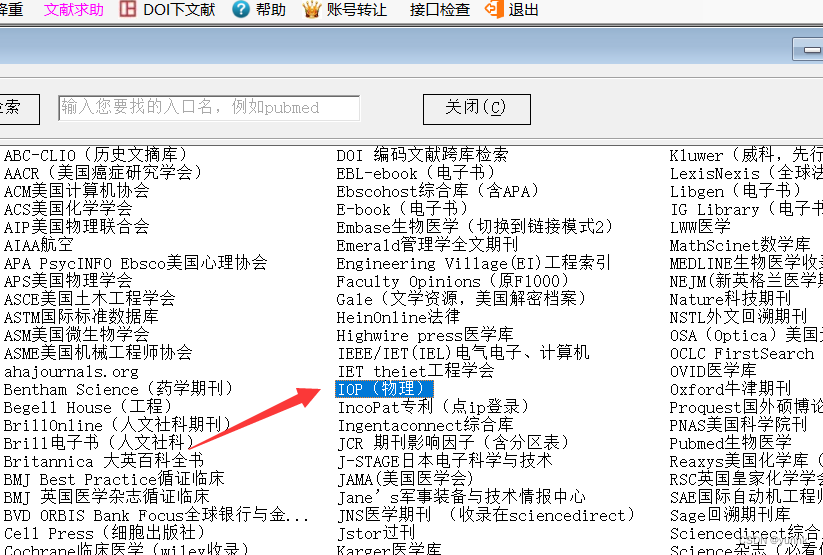Open 接口检查 in the toolbar
Viewport: 823px width, 555px height.
[x=440, y=9]
